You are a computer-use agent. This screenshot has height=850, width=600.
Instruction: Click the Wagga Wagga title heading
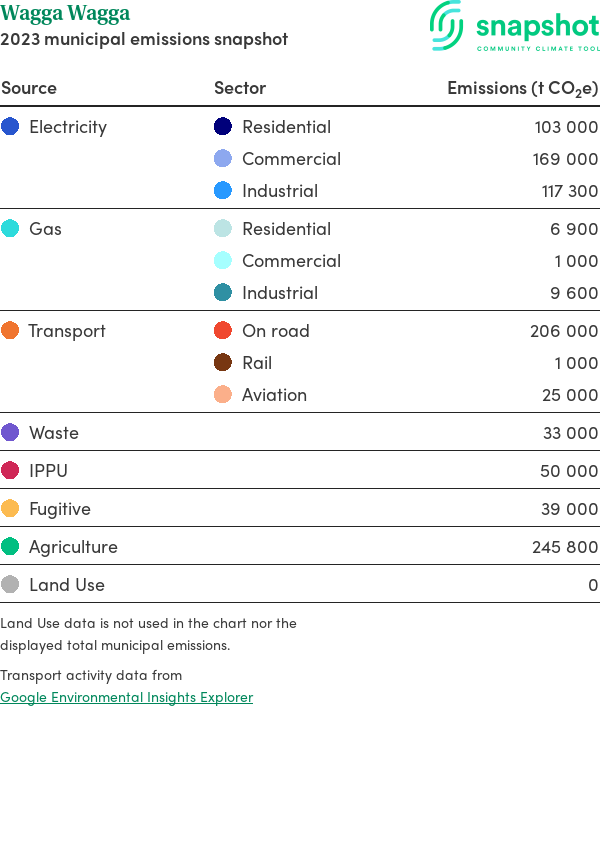coord(65,14)
